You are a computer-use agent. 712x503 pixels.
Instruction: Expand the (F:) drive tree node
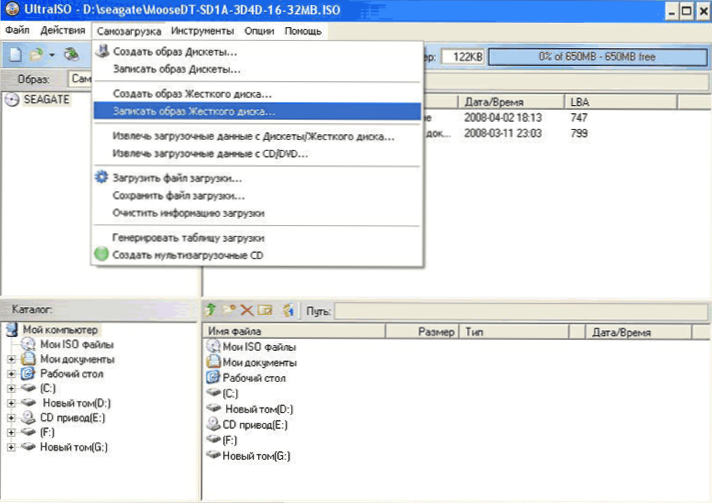click(x=11, y=432)
